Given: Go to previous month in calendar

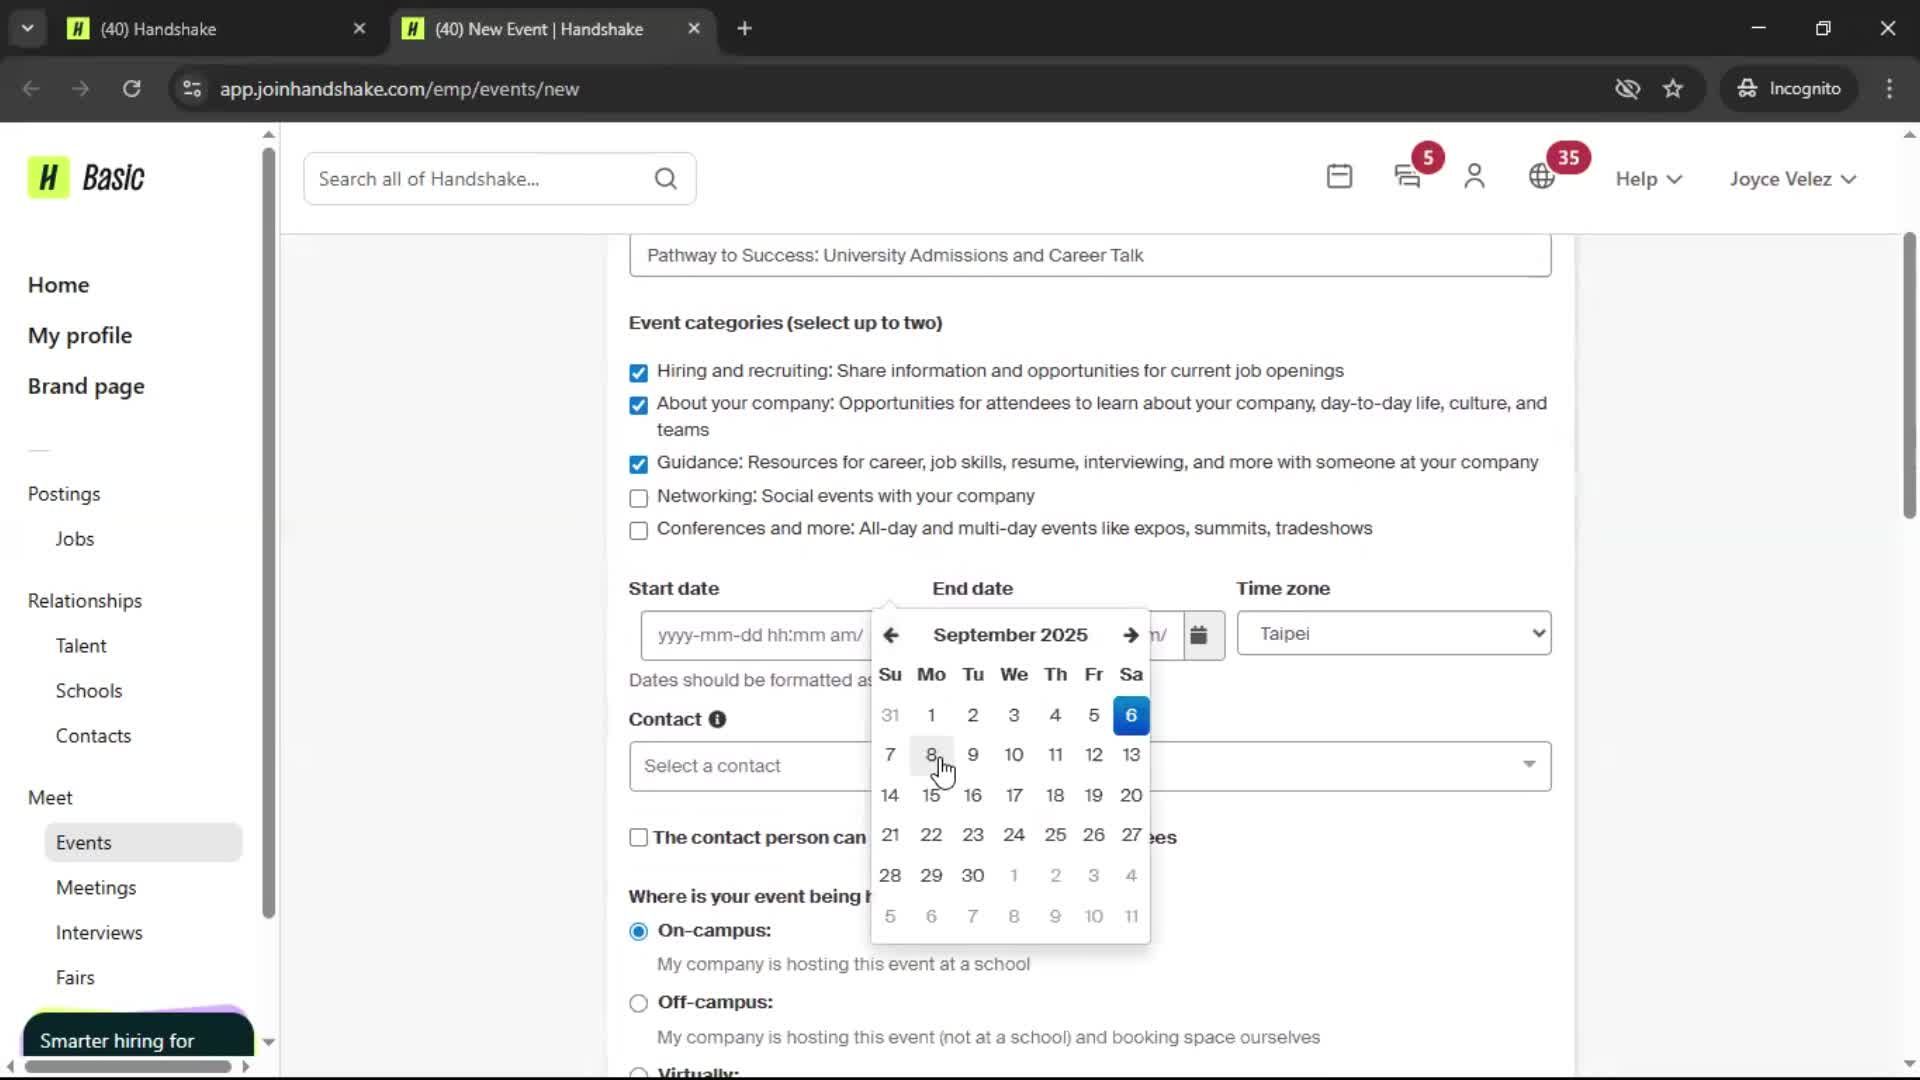Looking at the screenshot, I should [891, 635].
